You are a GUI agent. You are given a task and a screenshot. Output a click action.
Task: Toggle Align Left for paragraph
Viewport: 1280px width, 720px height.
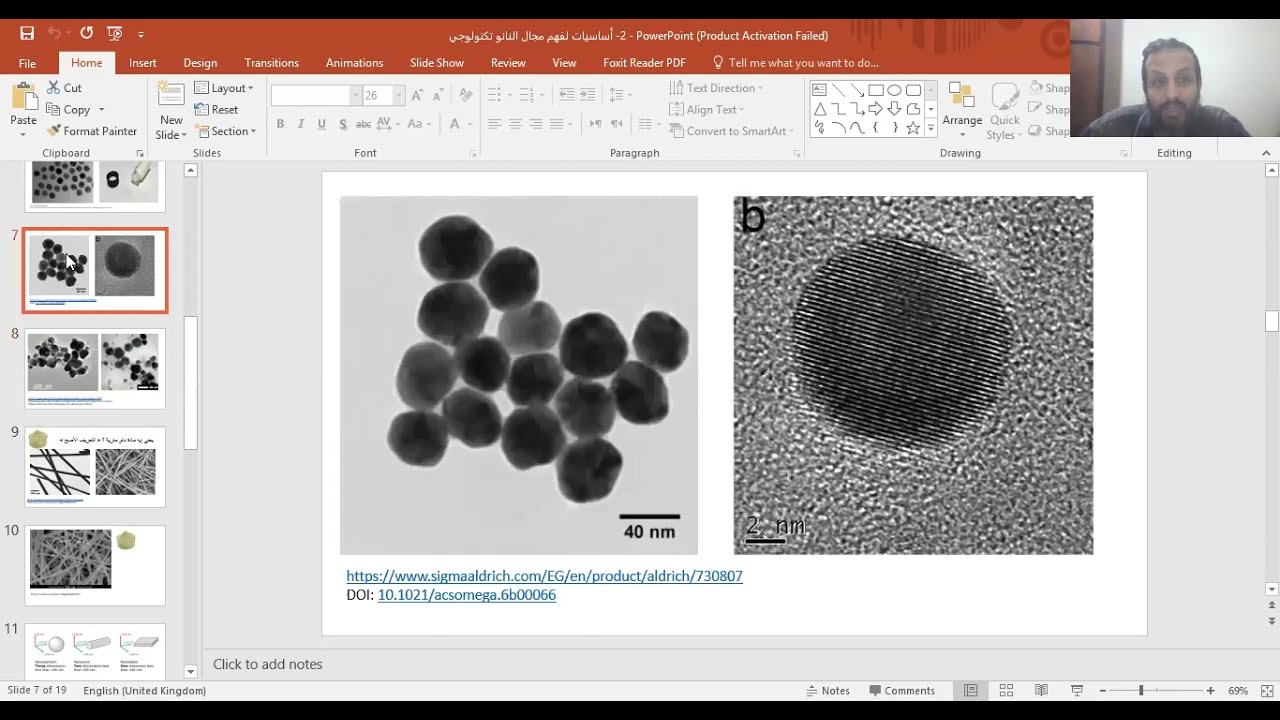(x=494, y=124)
